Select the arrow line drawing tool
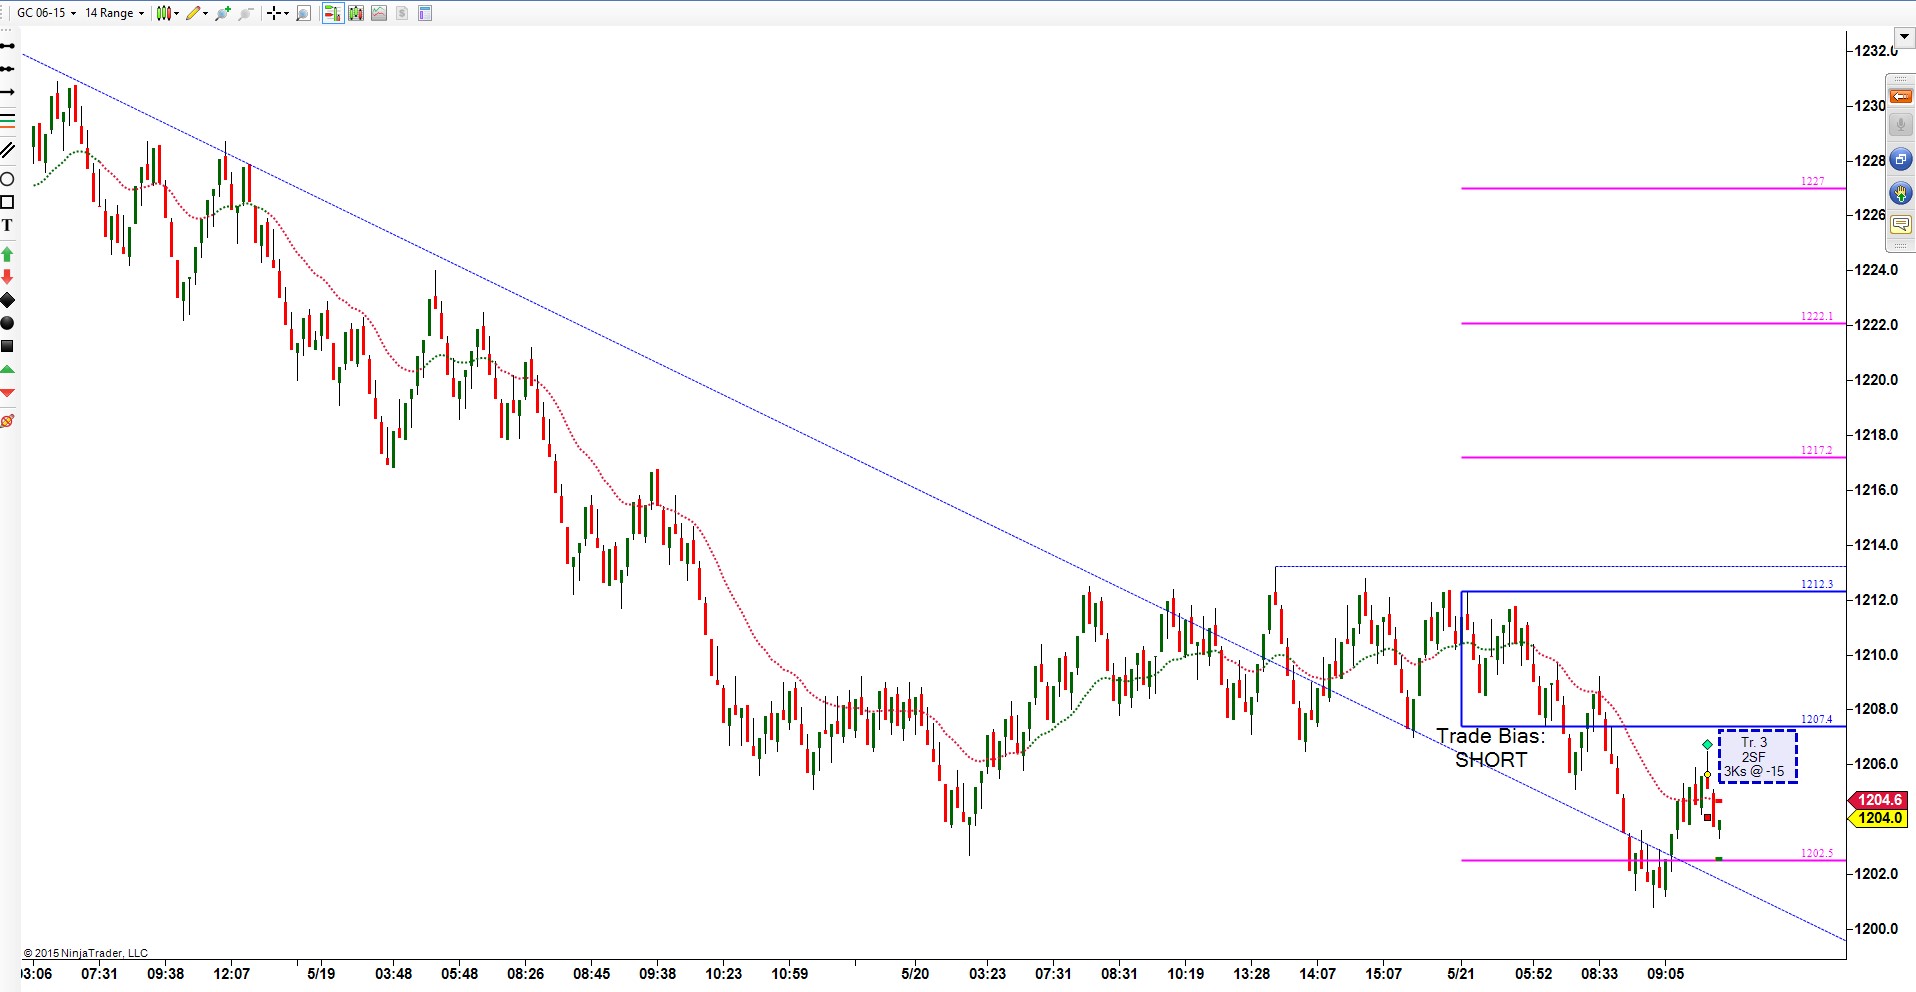The width and height of the screenshot is (1916, 992). coord(7,93)
